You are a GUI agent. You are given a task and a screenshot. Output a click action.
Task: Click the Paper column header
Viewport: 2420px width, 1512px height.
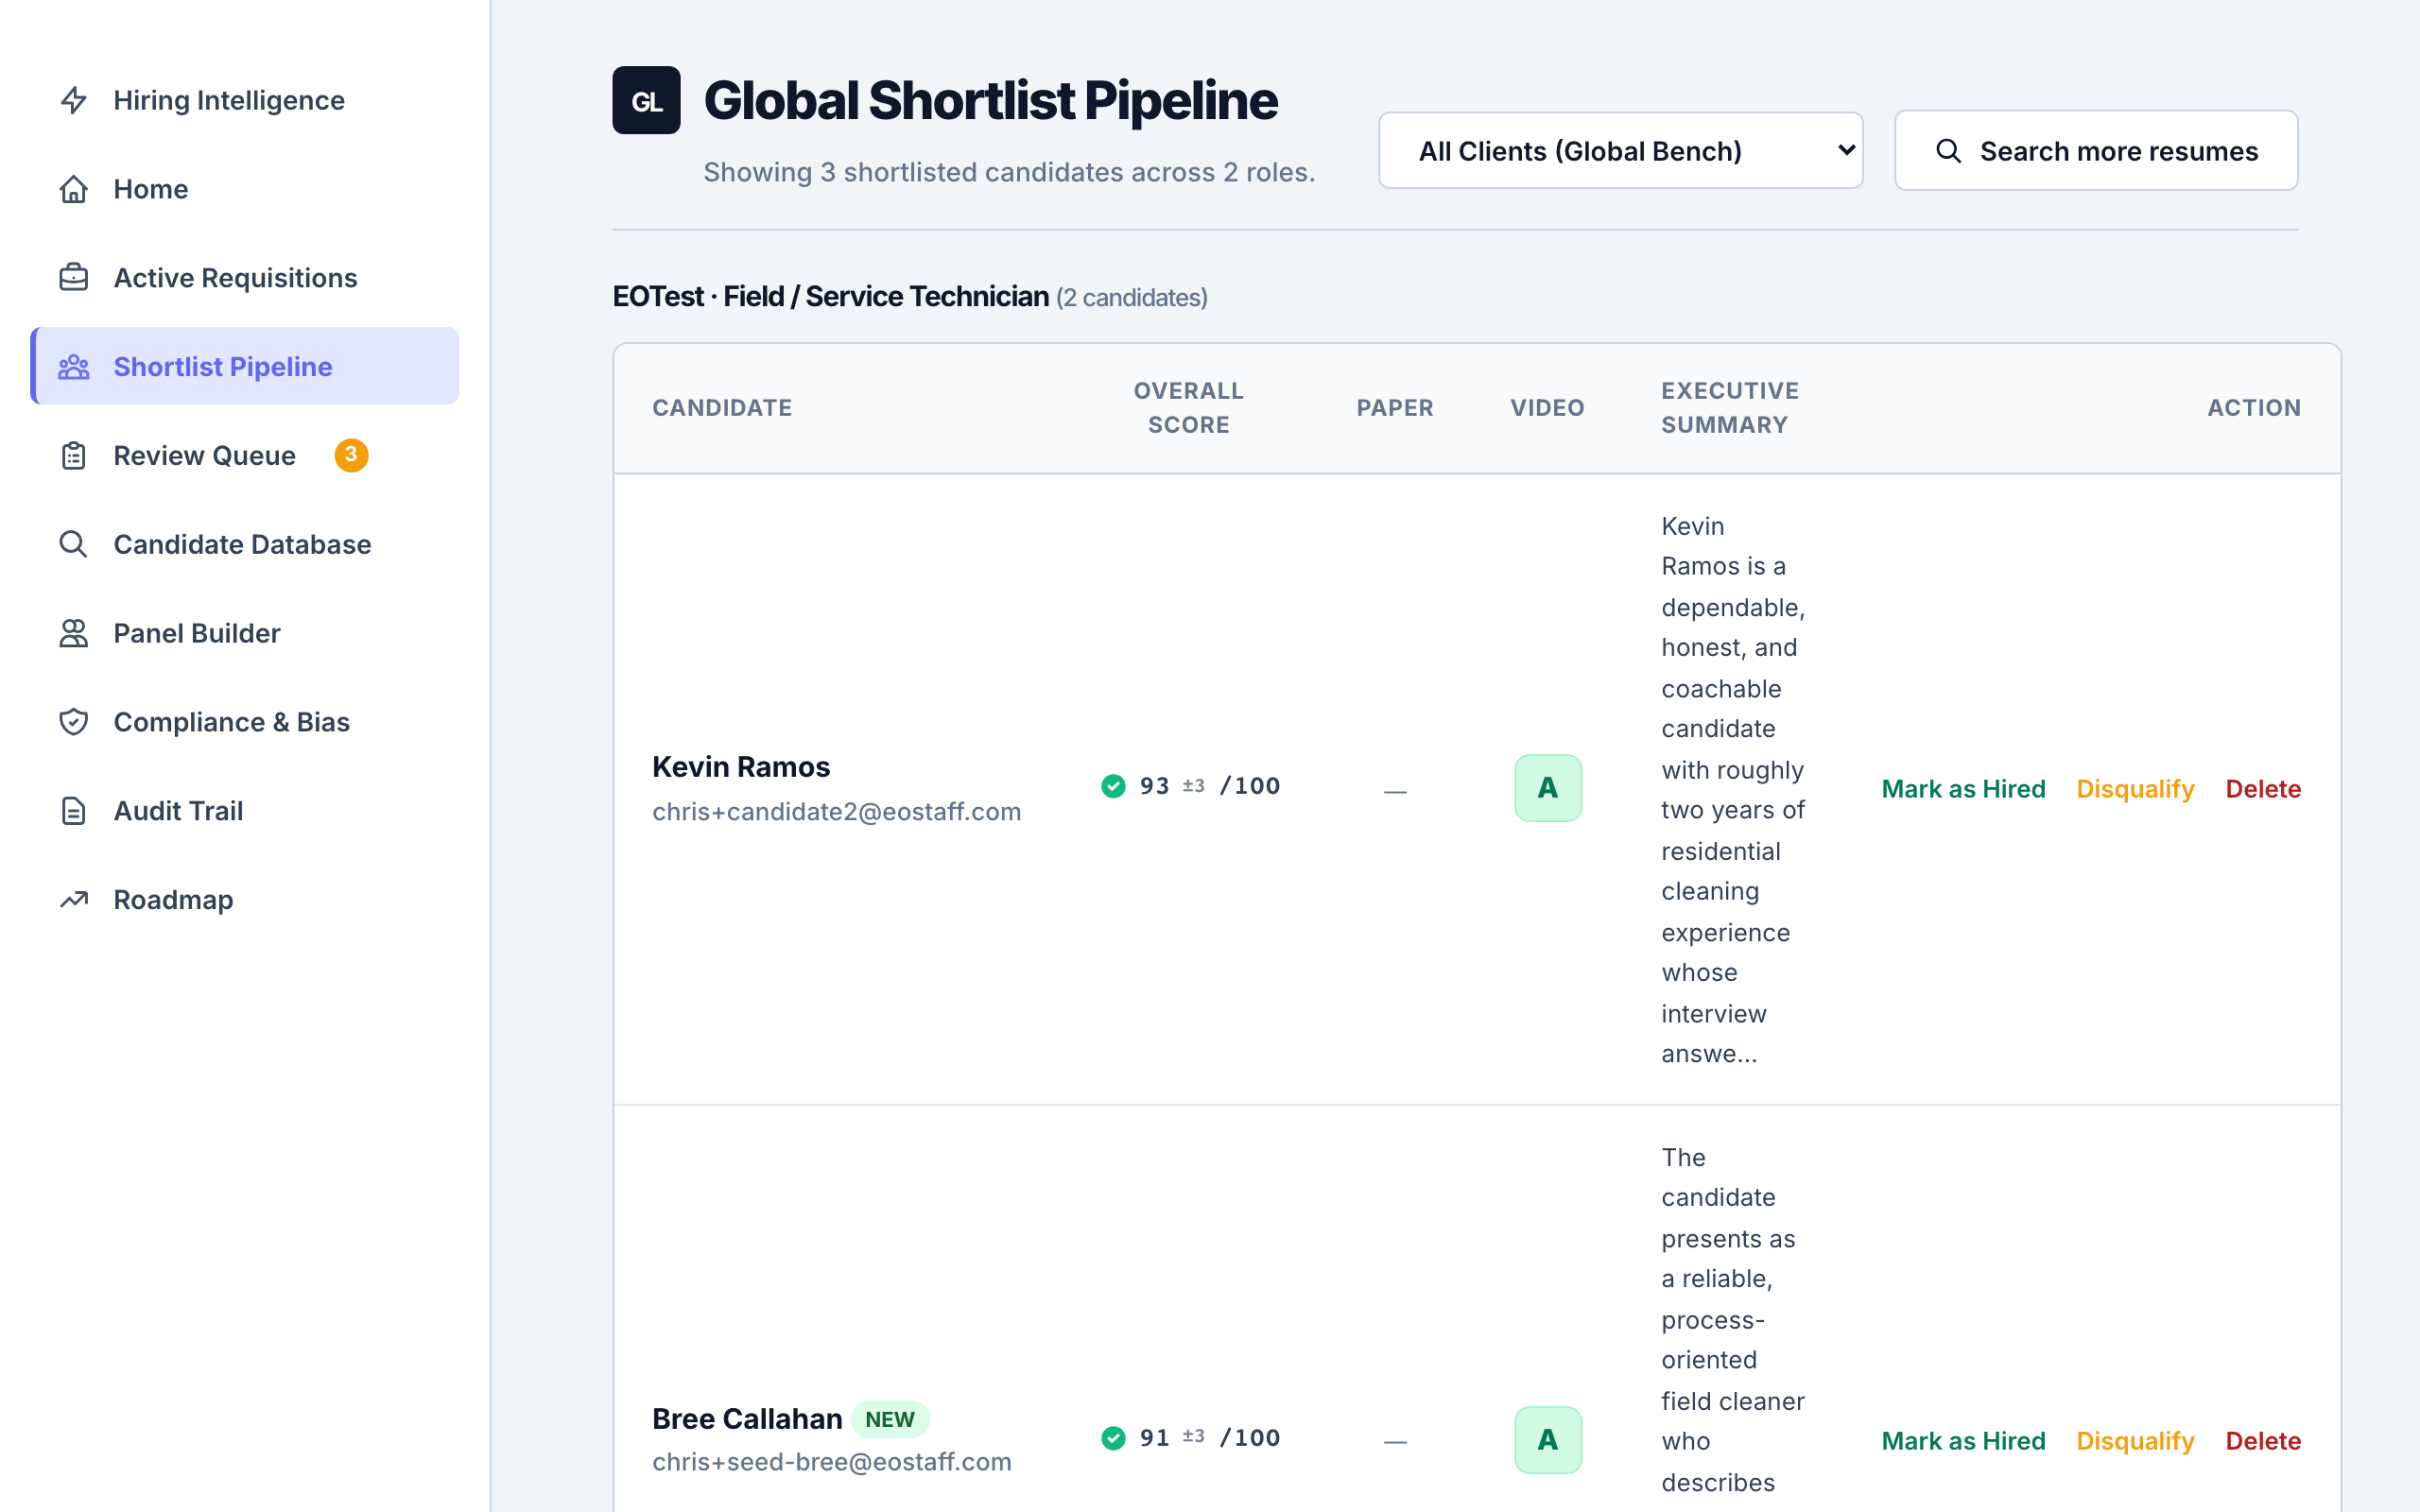[x=1395, y=408]
